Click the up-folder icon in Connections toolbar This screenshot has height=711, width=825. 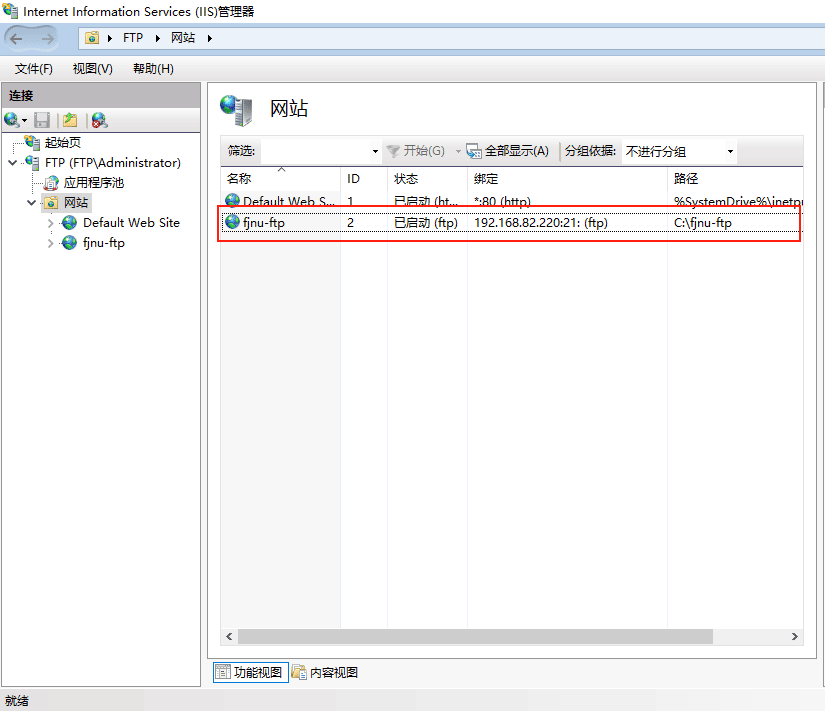(70, 120)
